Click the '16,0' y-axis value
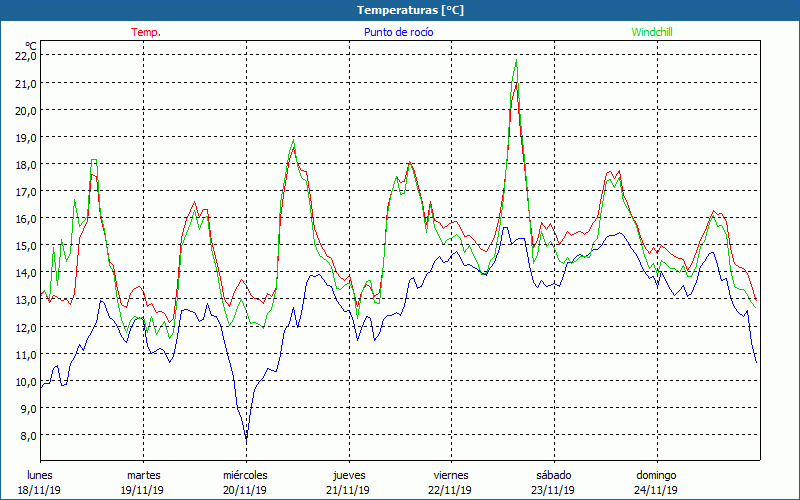This screenshot has width=800, height=500. click(26, 218)
